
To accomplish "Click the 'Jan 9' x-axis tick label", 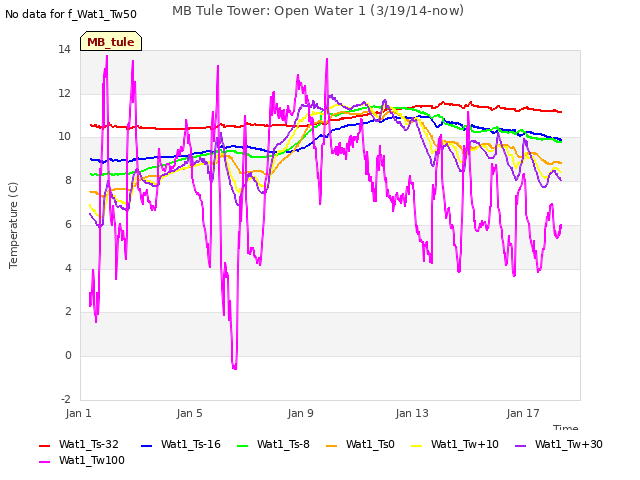I will [300, 413].
